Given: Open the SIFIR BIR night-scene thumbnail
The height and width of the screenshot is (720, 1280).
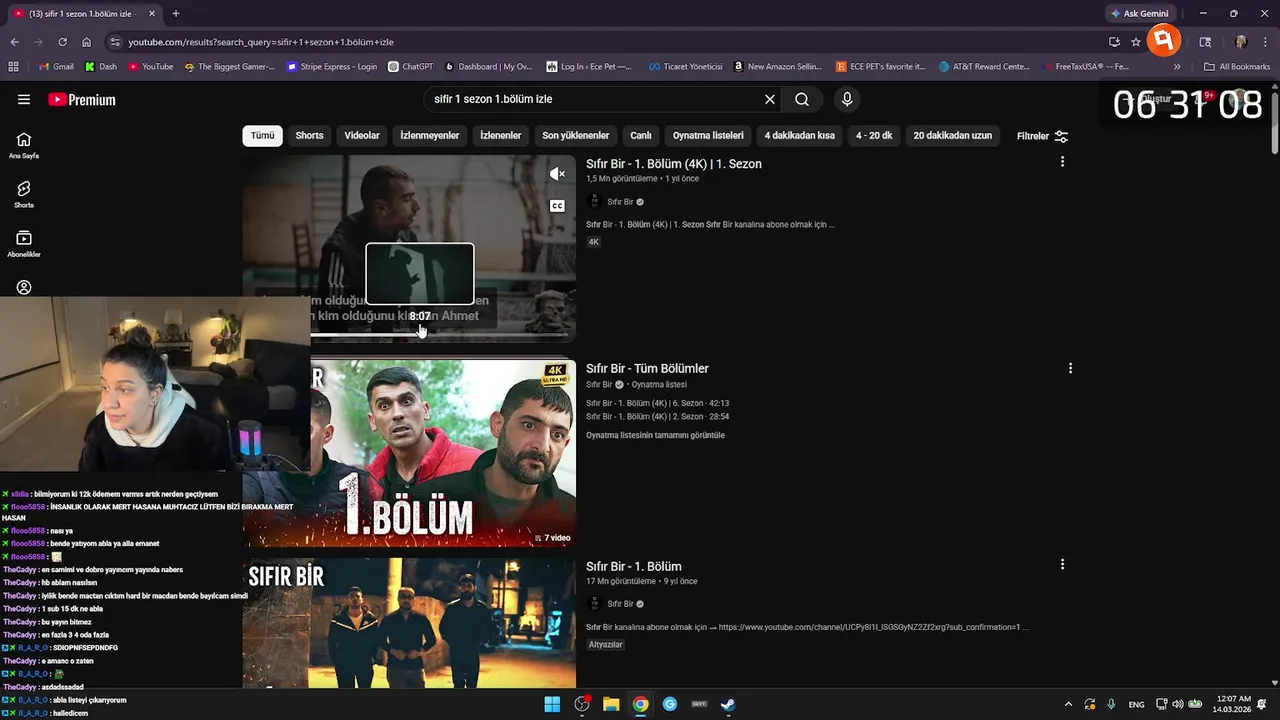Looking at the screenshot, I should [x=409, y=623].
